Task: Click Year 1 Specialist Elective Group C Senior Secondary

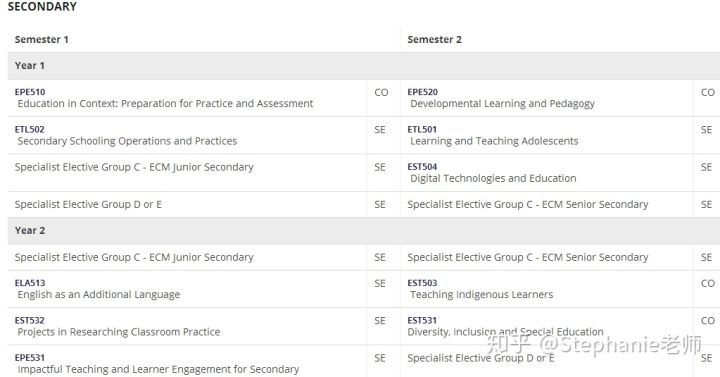Action: tap(528, 204)
